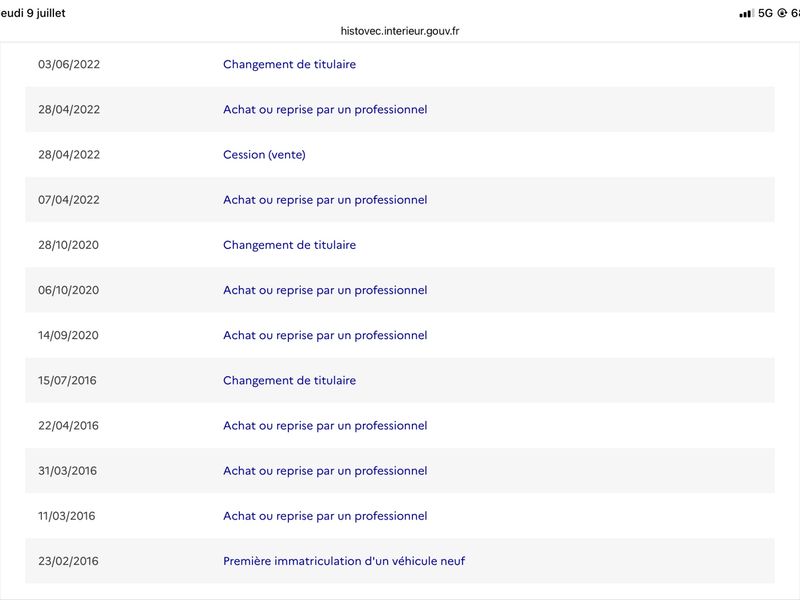The image size is (800, 600).
Task: Tap the 23/02/2016 date cell
Action: click(x=68, y=561)
